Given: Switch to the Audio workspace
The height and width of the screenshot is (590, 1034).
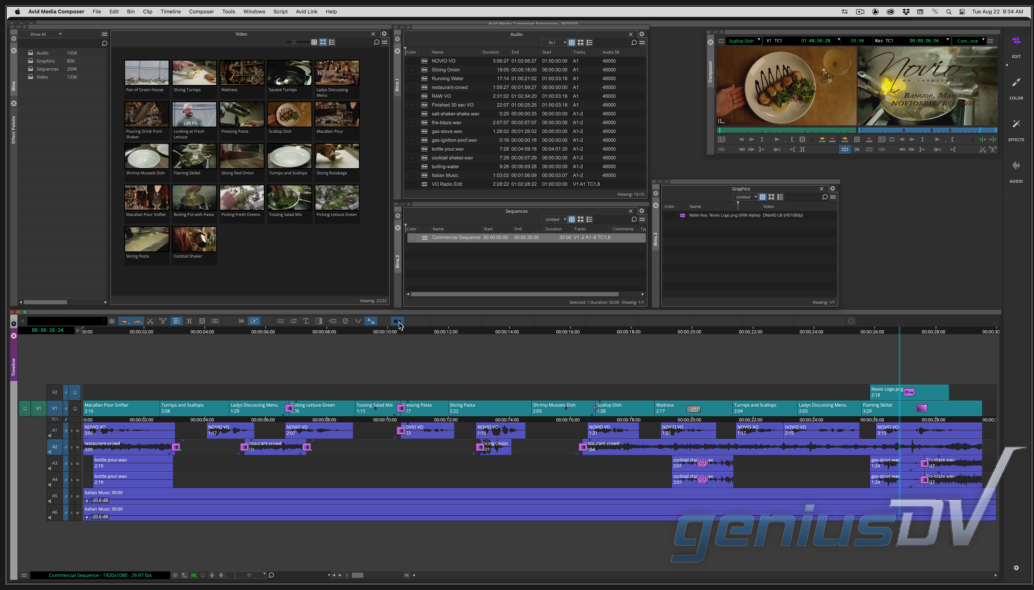Looking at the screenshot, I should click(1016, 169).
